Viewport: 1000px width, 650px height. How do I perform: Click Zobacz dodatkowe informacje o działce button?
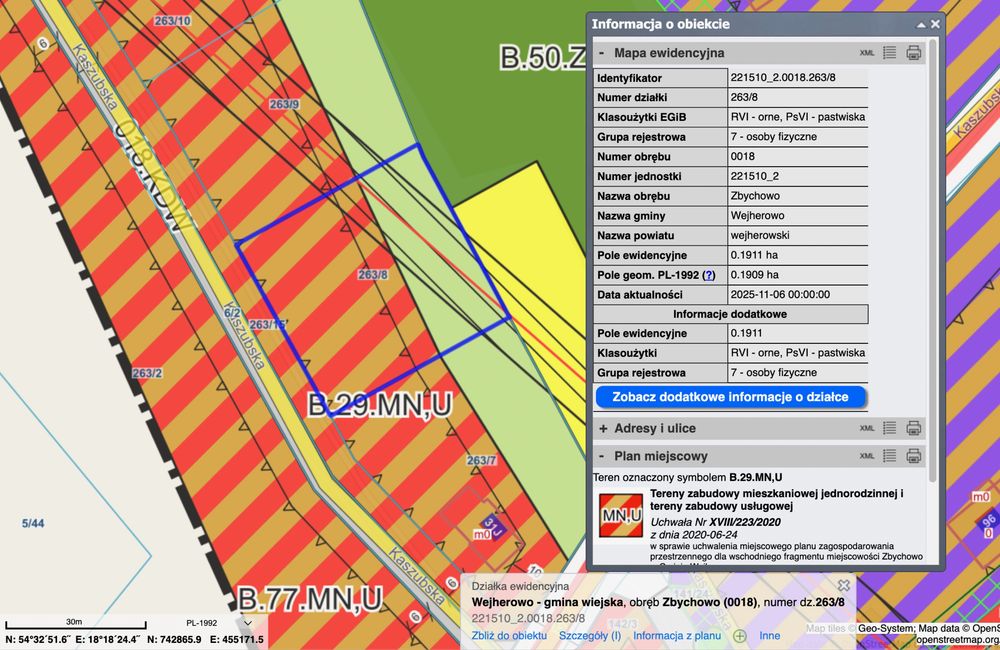[x=730, y=397]
